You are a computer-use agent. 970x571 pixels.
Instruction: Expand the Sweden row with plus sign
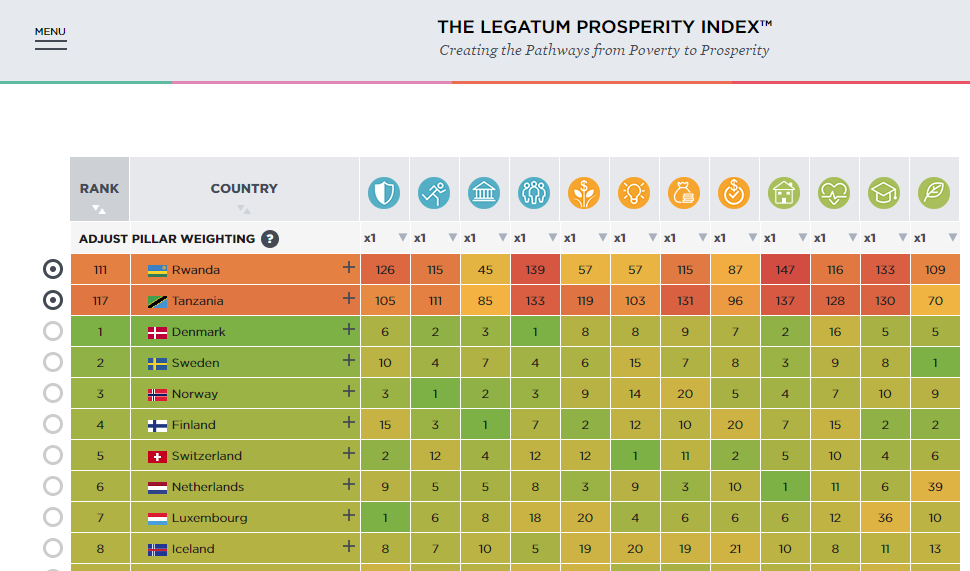348,361
